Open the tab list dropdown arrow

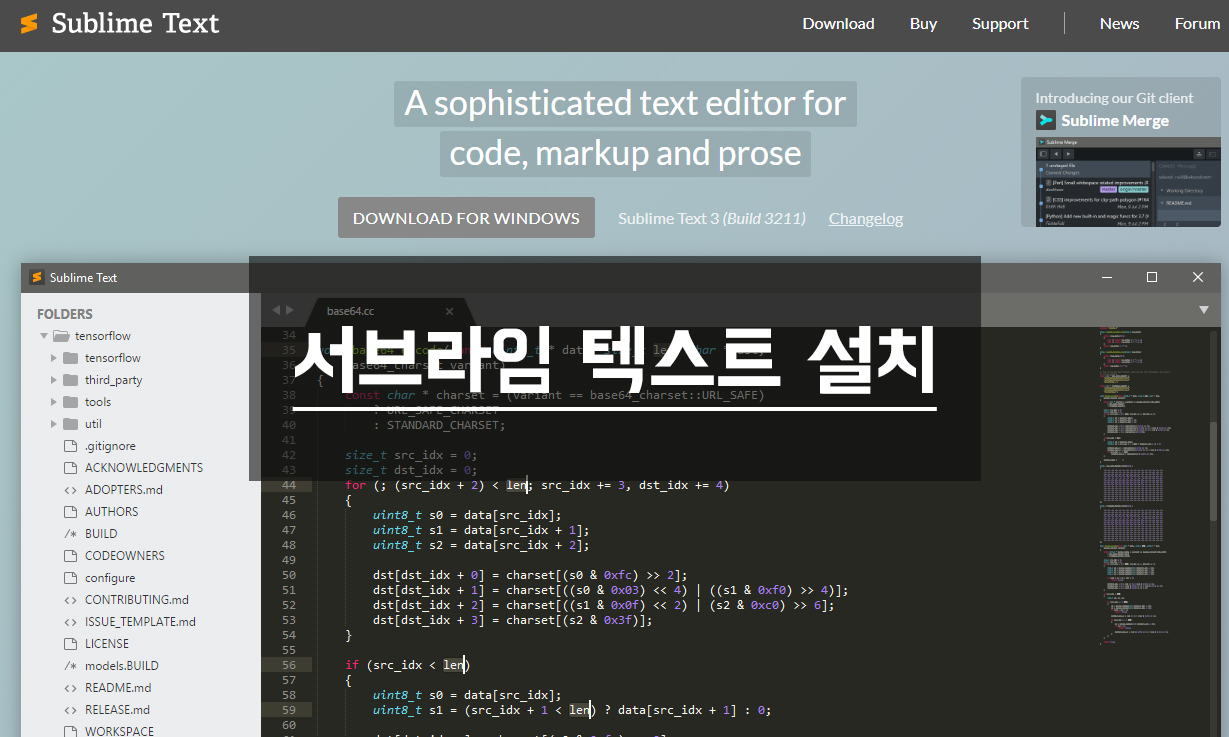coord(1204,310)
